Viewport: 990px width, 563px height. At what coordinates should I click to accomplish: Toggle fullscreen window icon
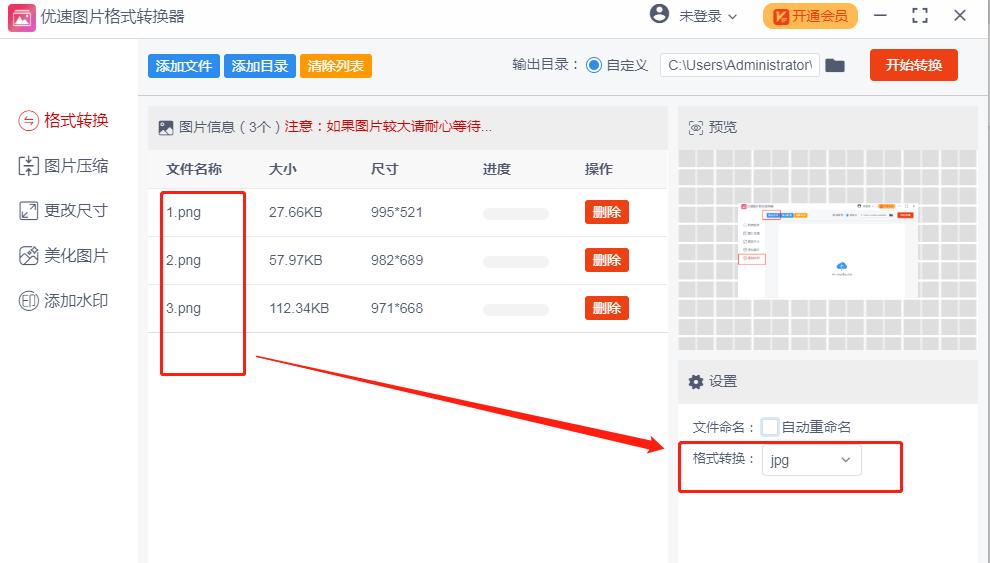pos(920,16)
